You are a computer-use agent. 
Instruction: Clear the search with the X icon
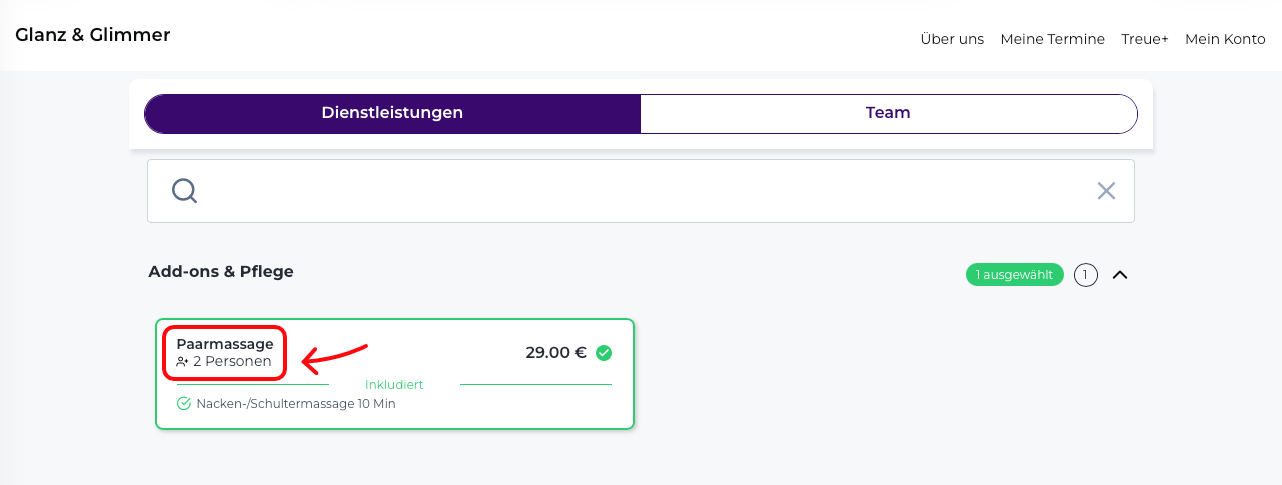click(x=1106, y=191)
